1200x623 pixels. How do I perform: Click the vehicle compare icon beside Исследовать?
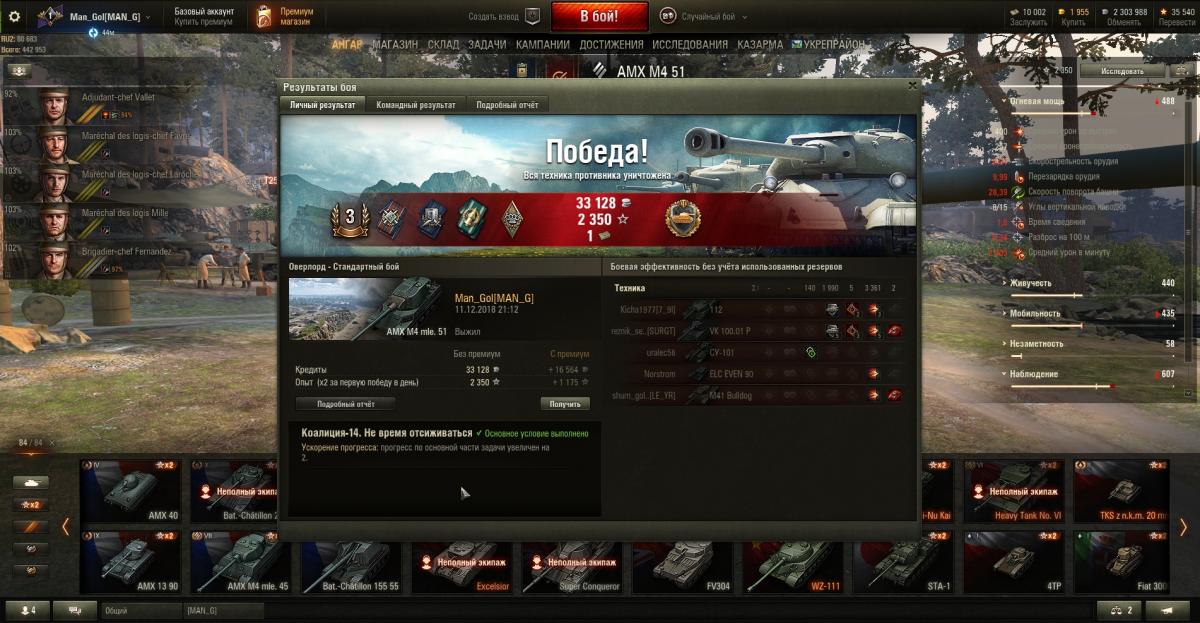click(x=1182, y=71)
